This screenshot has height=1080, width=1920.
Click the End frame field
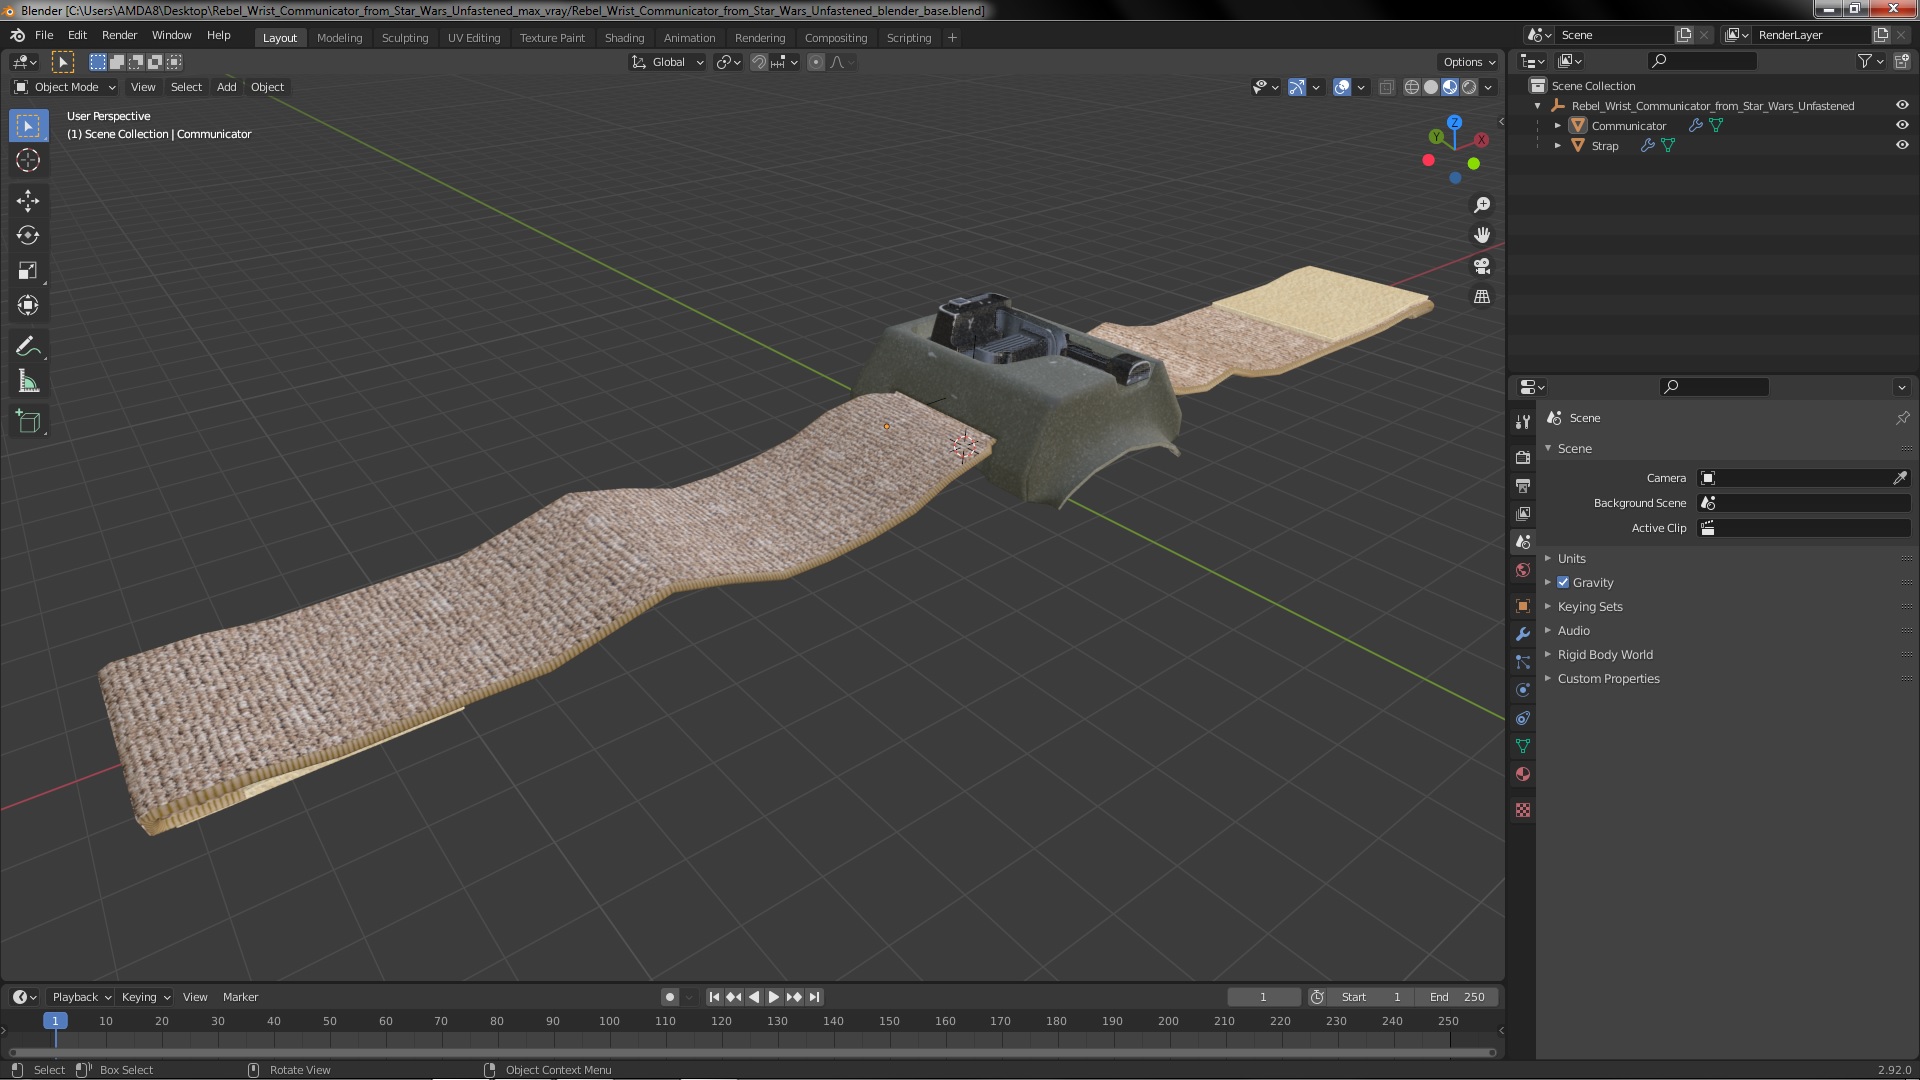[x=1457, y=997]
